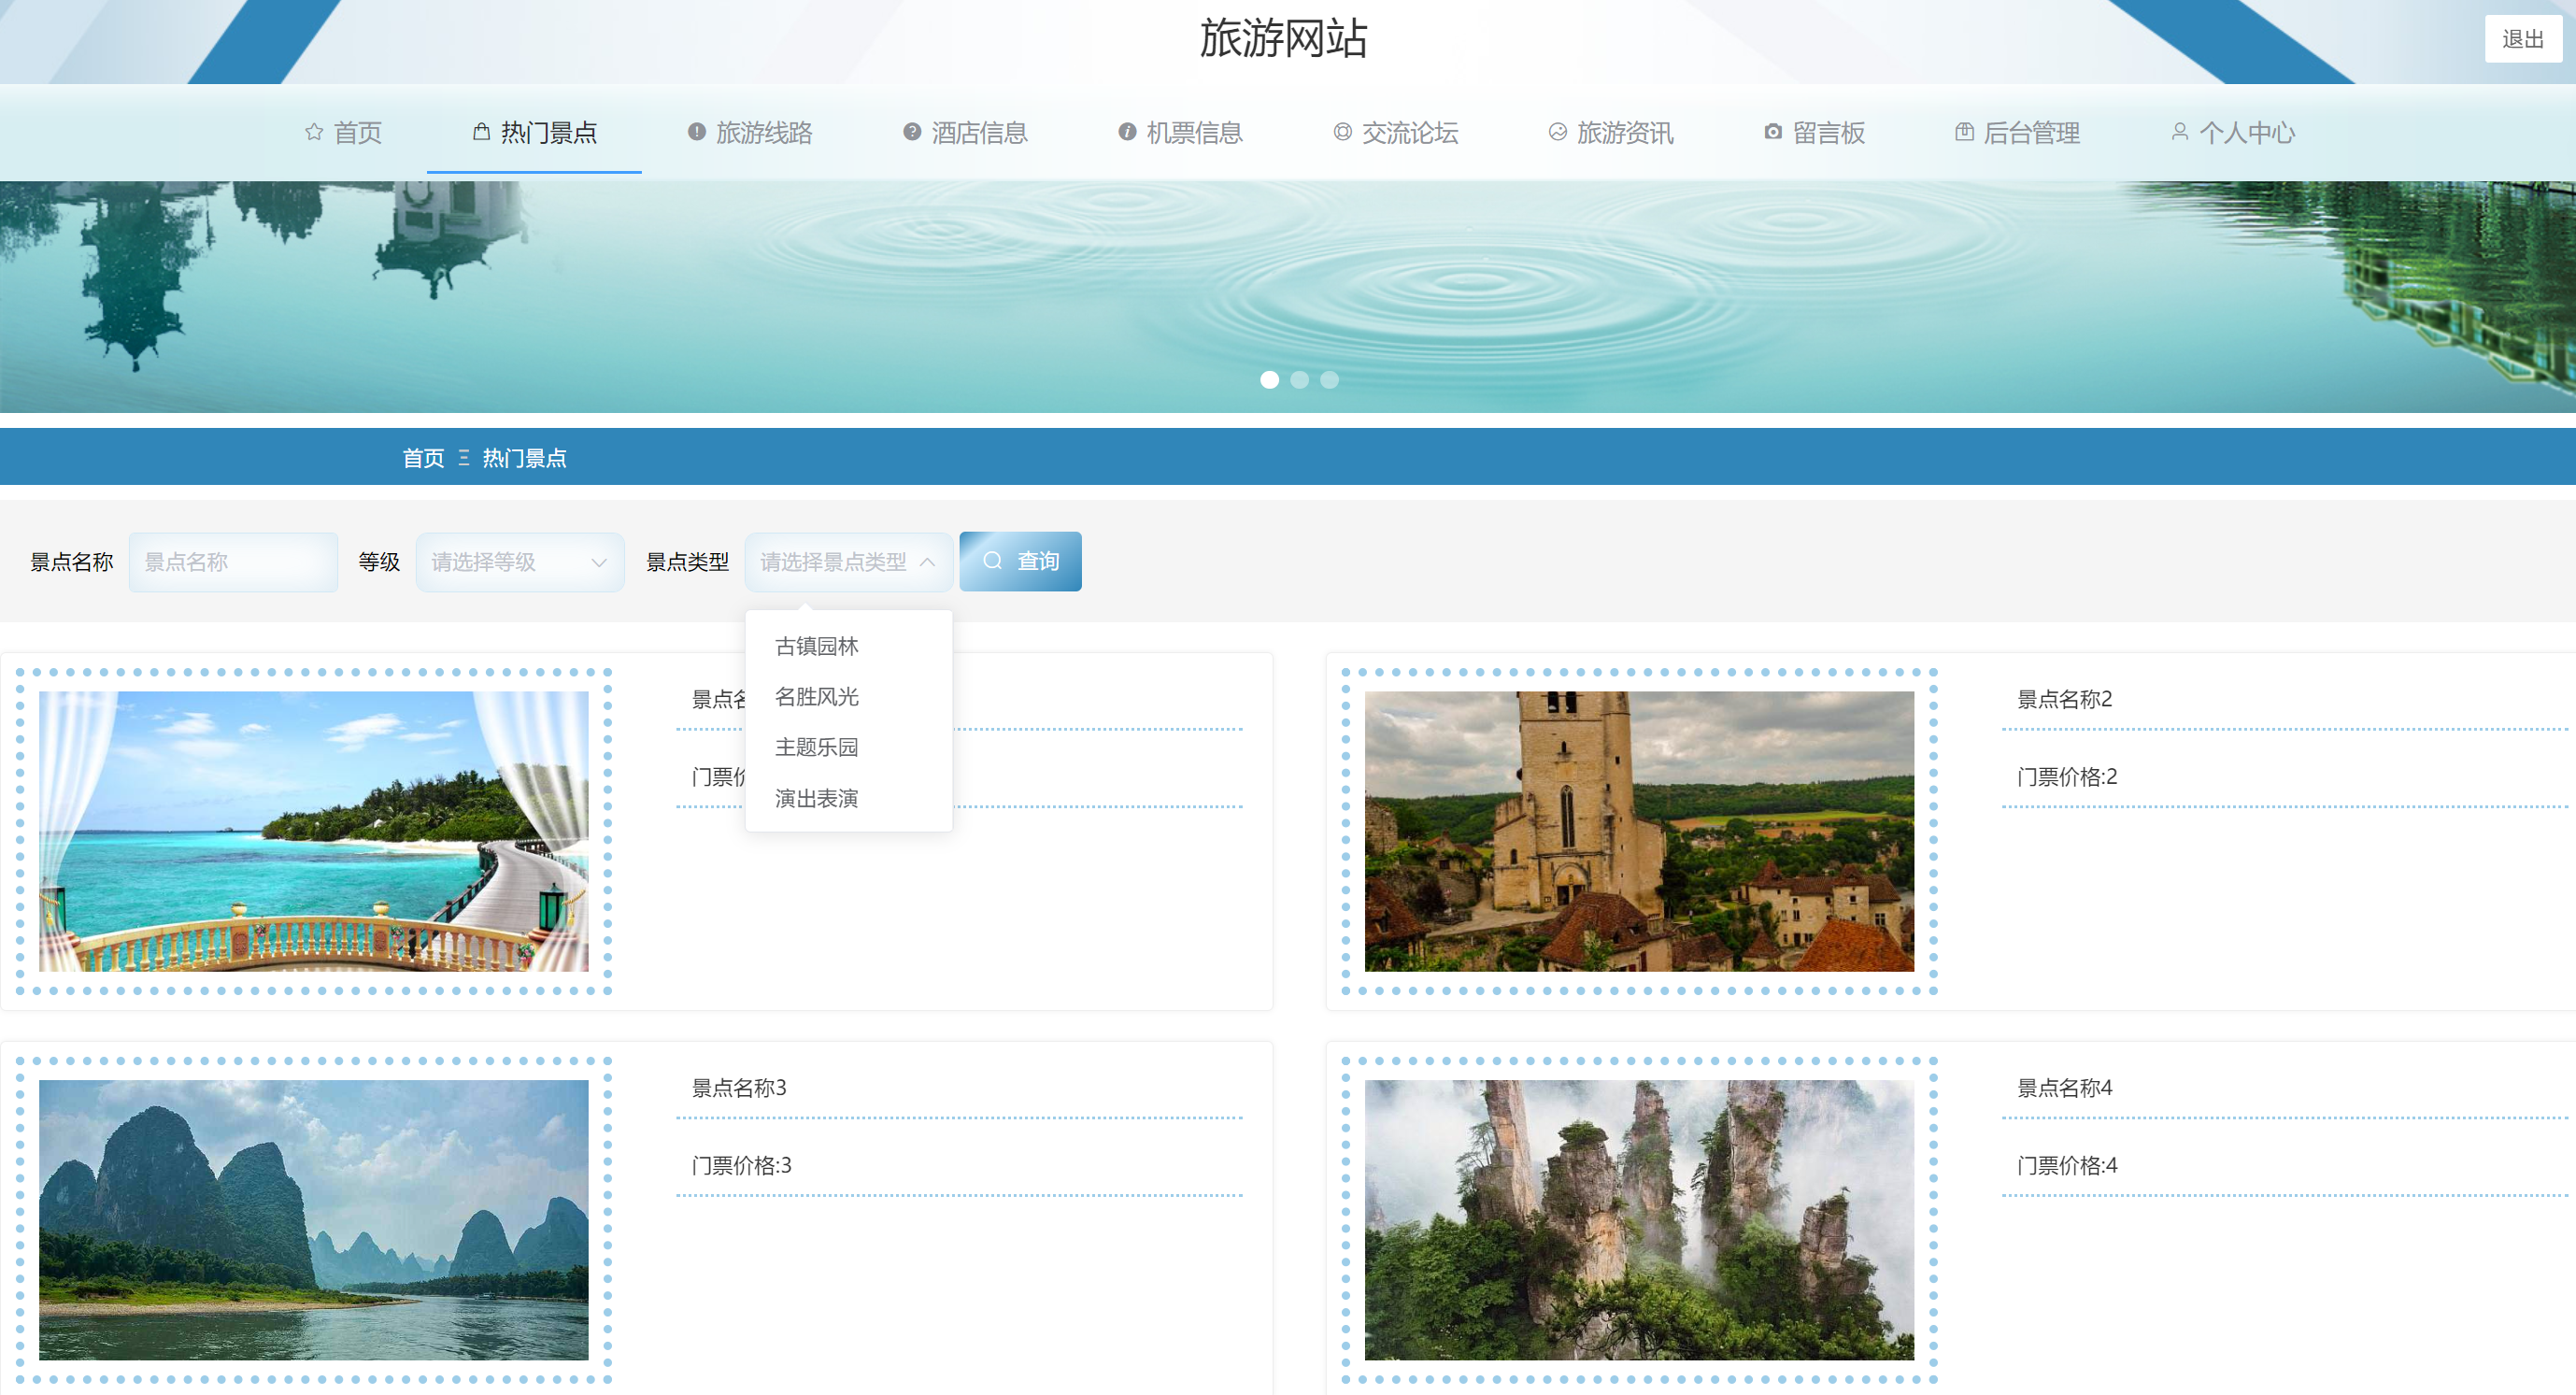Click the camera icon beside 留言板
2576x1395 pixels.
pyautogui.click(x=1773, y=132)
